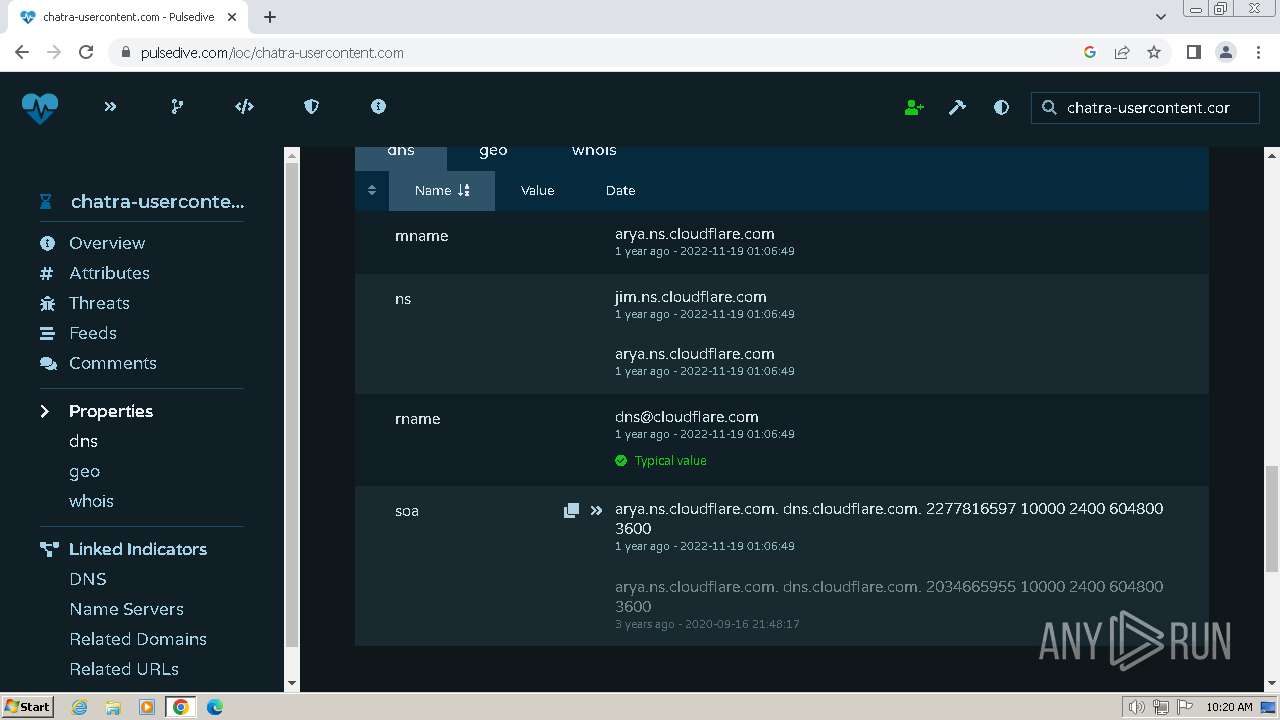1280x720 pixels.
Task: Open the Windows Start menu
Action: click(x=27, y=706)
